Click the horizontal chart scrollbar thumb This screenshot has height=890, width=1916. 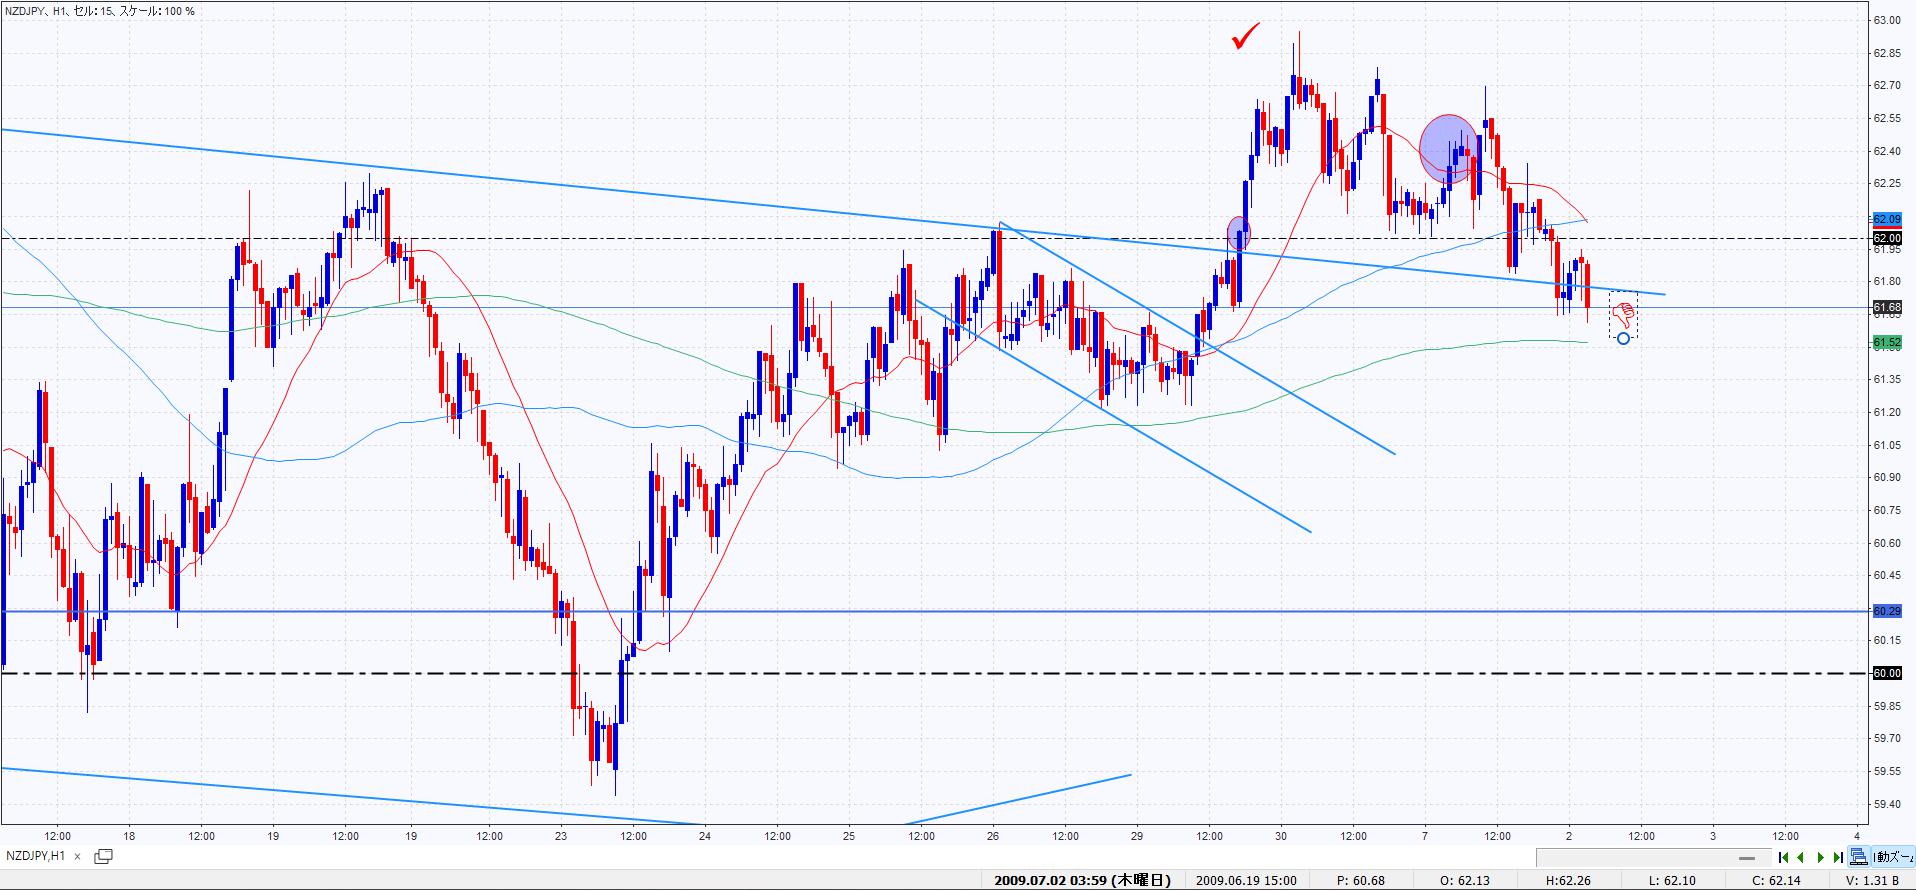click(x=1746, y=858)
